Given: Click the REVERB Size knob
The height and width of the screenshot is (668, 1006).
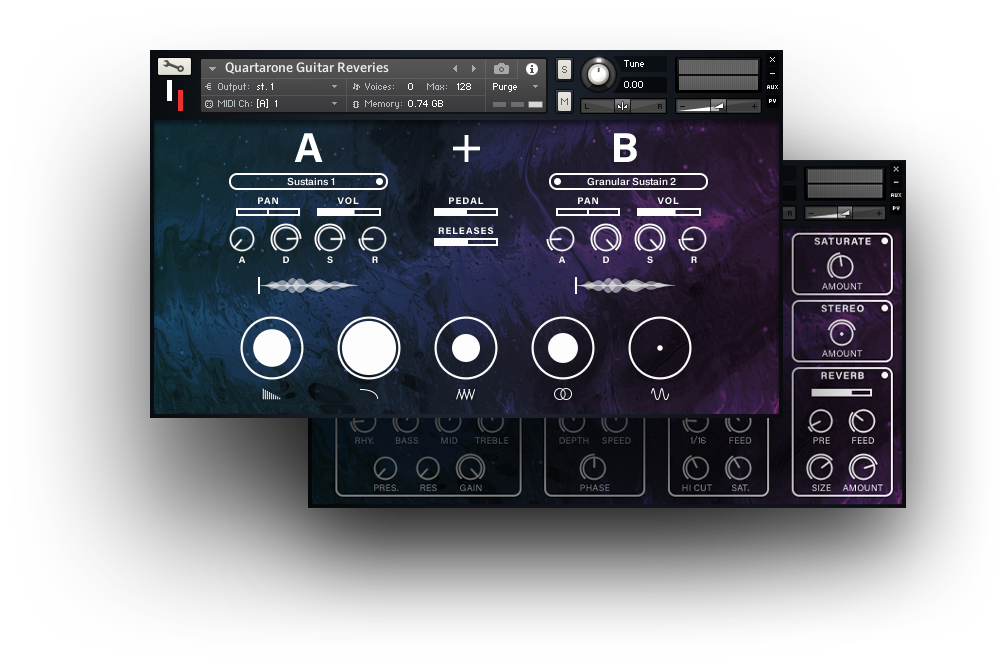Looking at the screenshot, I should click(820, 468).
